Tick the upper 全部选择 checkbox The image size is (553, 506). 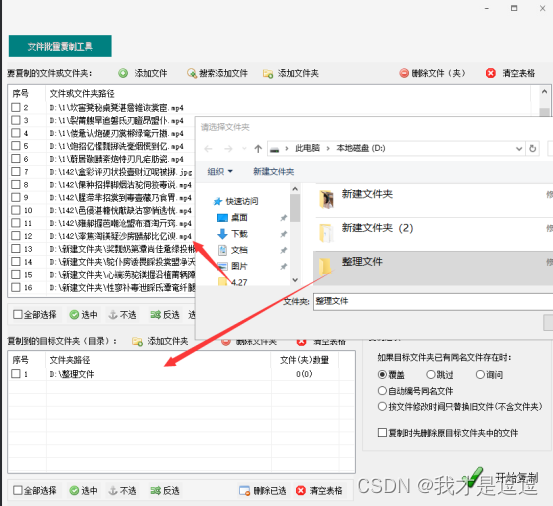pyautogui.click(x=18, y=314)
